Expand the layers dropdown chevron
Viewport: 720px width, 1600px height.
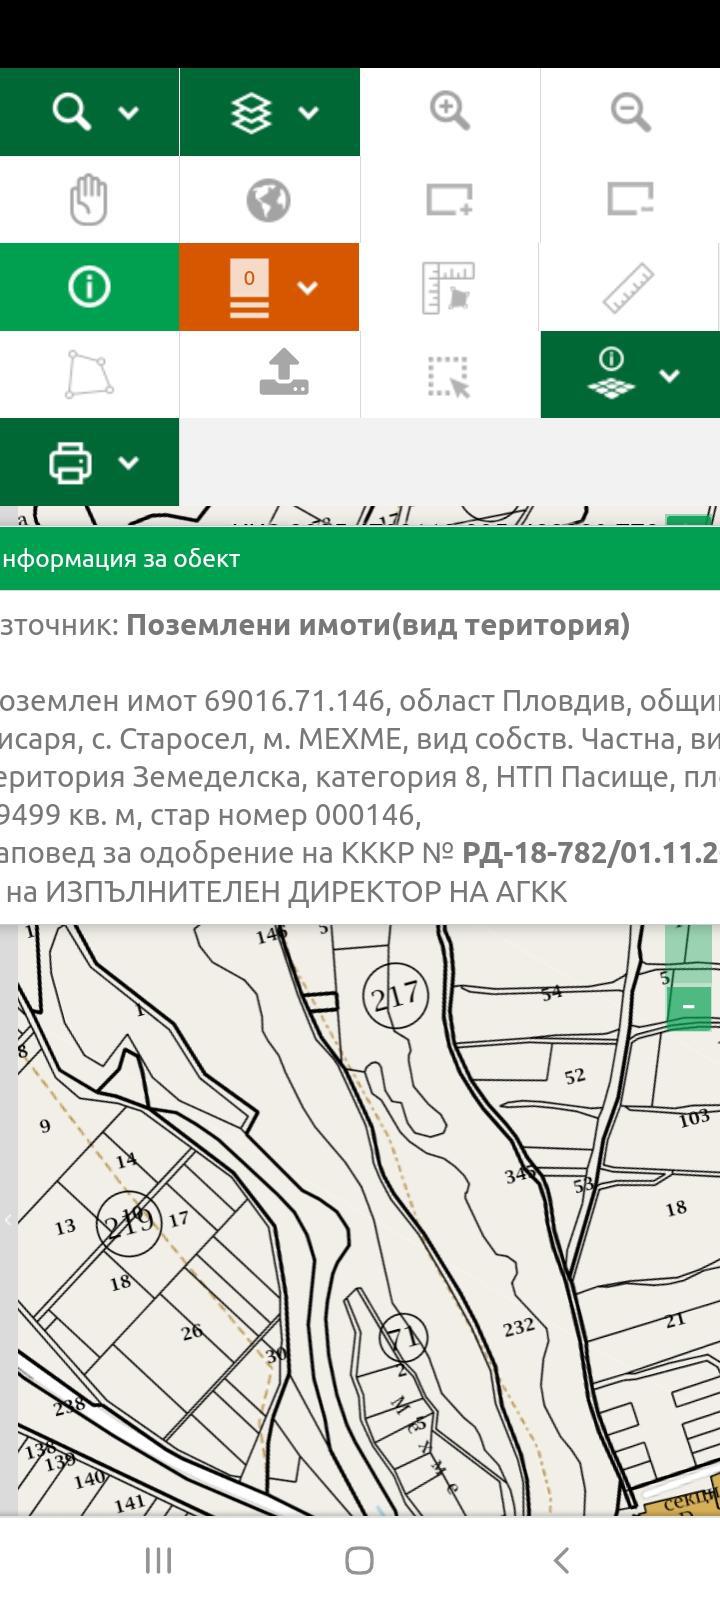coord(309,113)
